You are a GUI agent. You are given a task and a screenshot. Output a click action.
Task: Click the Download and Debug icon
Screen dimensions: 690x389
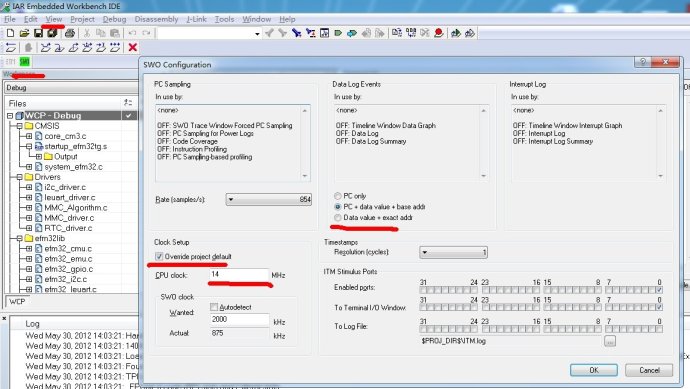[x=455, y=33]
